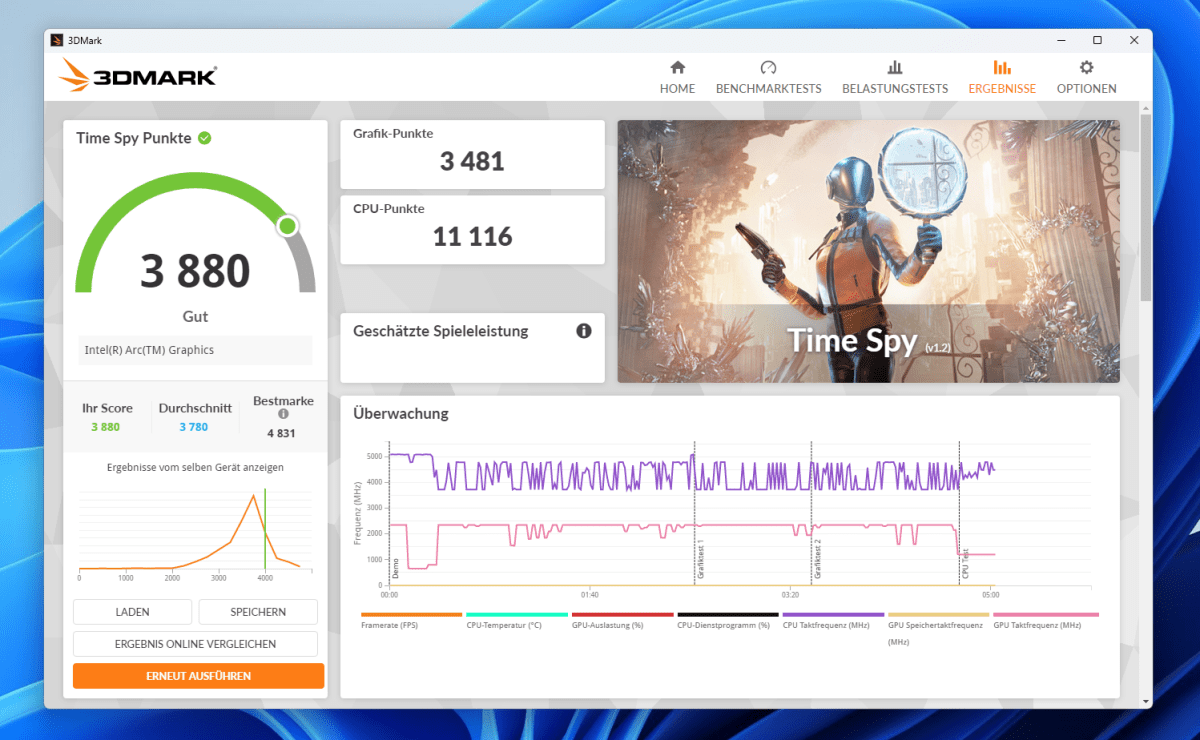This screenshot has width=1200, height=740.
Task: Click ERNEUT AUSFÜHREN to rerun the benchmark
Action: point(198,676)
